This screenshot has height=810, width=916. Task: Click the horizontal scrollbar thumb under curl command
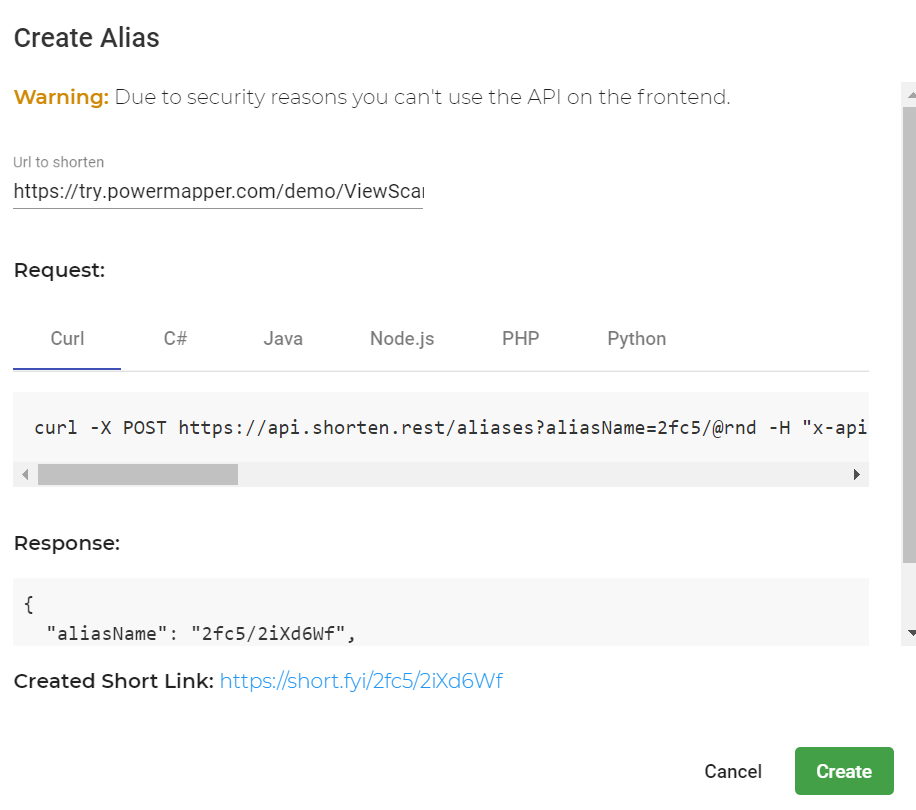138,474
